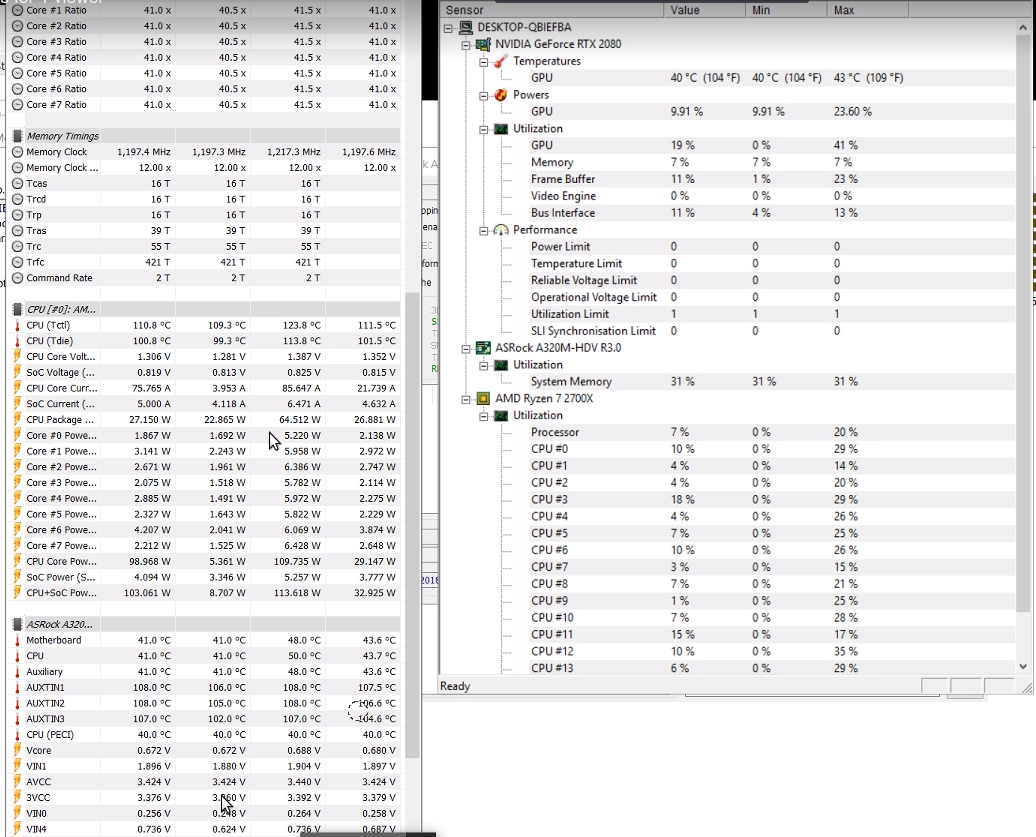Click the chip icon beside Memory Timings
The height and width of the screenshot is (837, 1036).
click(17, 136)
